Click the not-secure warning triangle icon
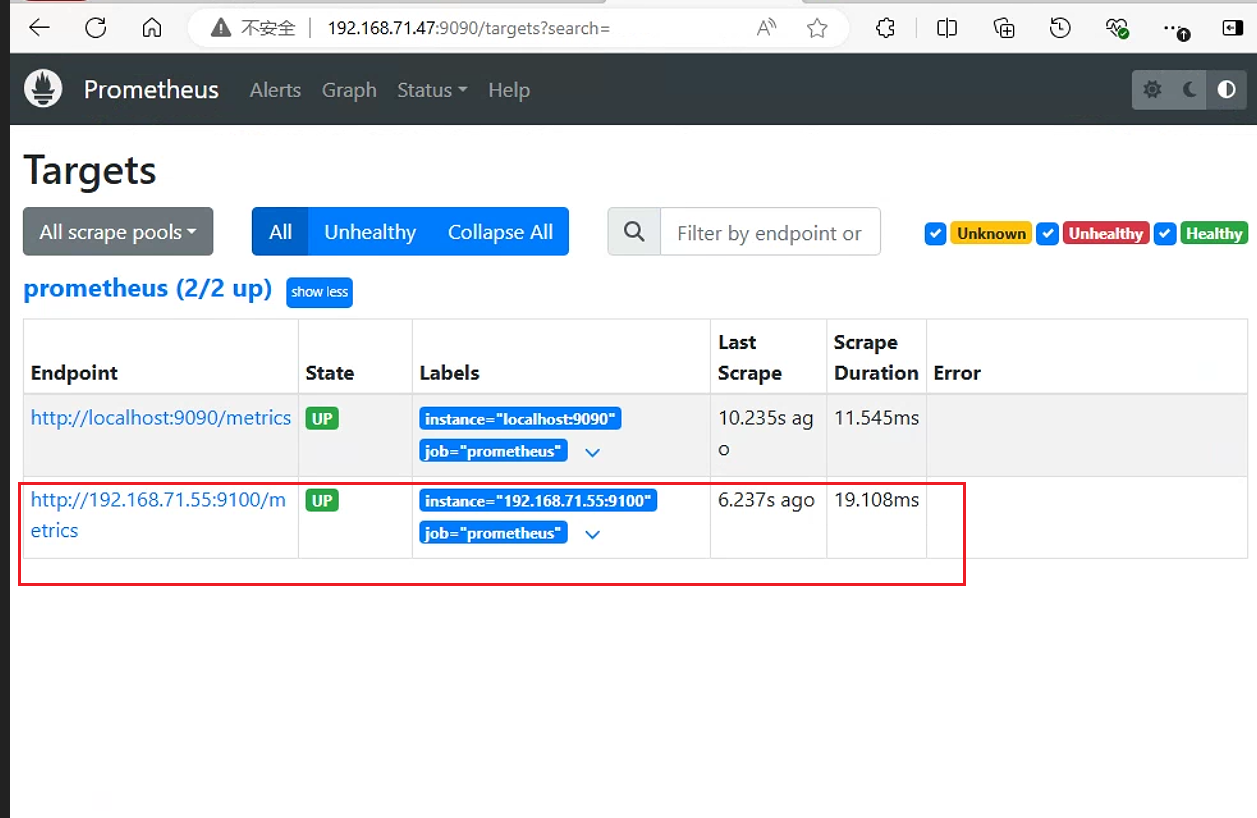This screenshot has width=1257, height=818. [221, 28]
